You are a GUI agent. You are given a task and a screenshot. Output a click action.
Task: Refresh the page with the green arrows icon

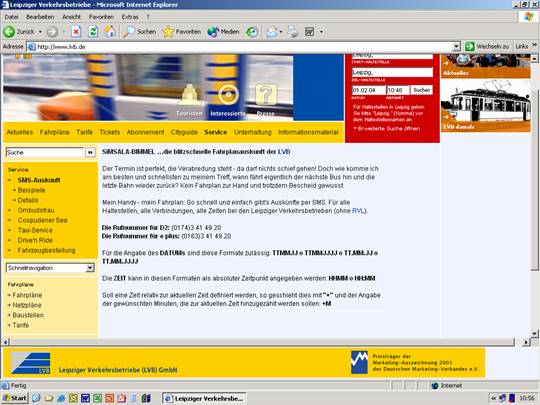pyautogui.click(x=93, y=32)
